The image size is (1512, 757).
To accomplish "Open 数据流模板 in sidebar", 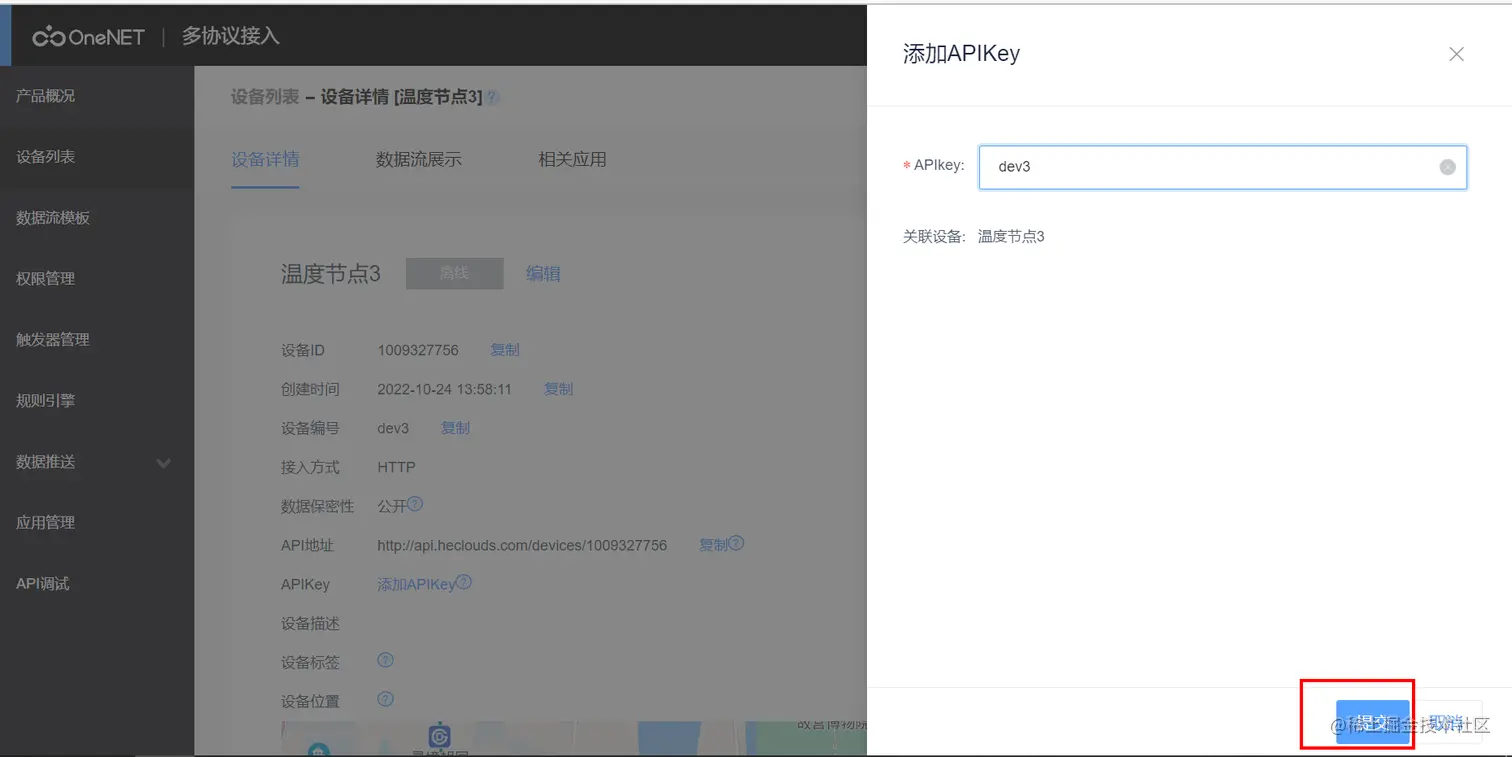I will 53,218.
